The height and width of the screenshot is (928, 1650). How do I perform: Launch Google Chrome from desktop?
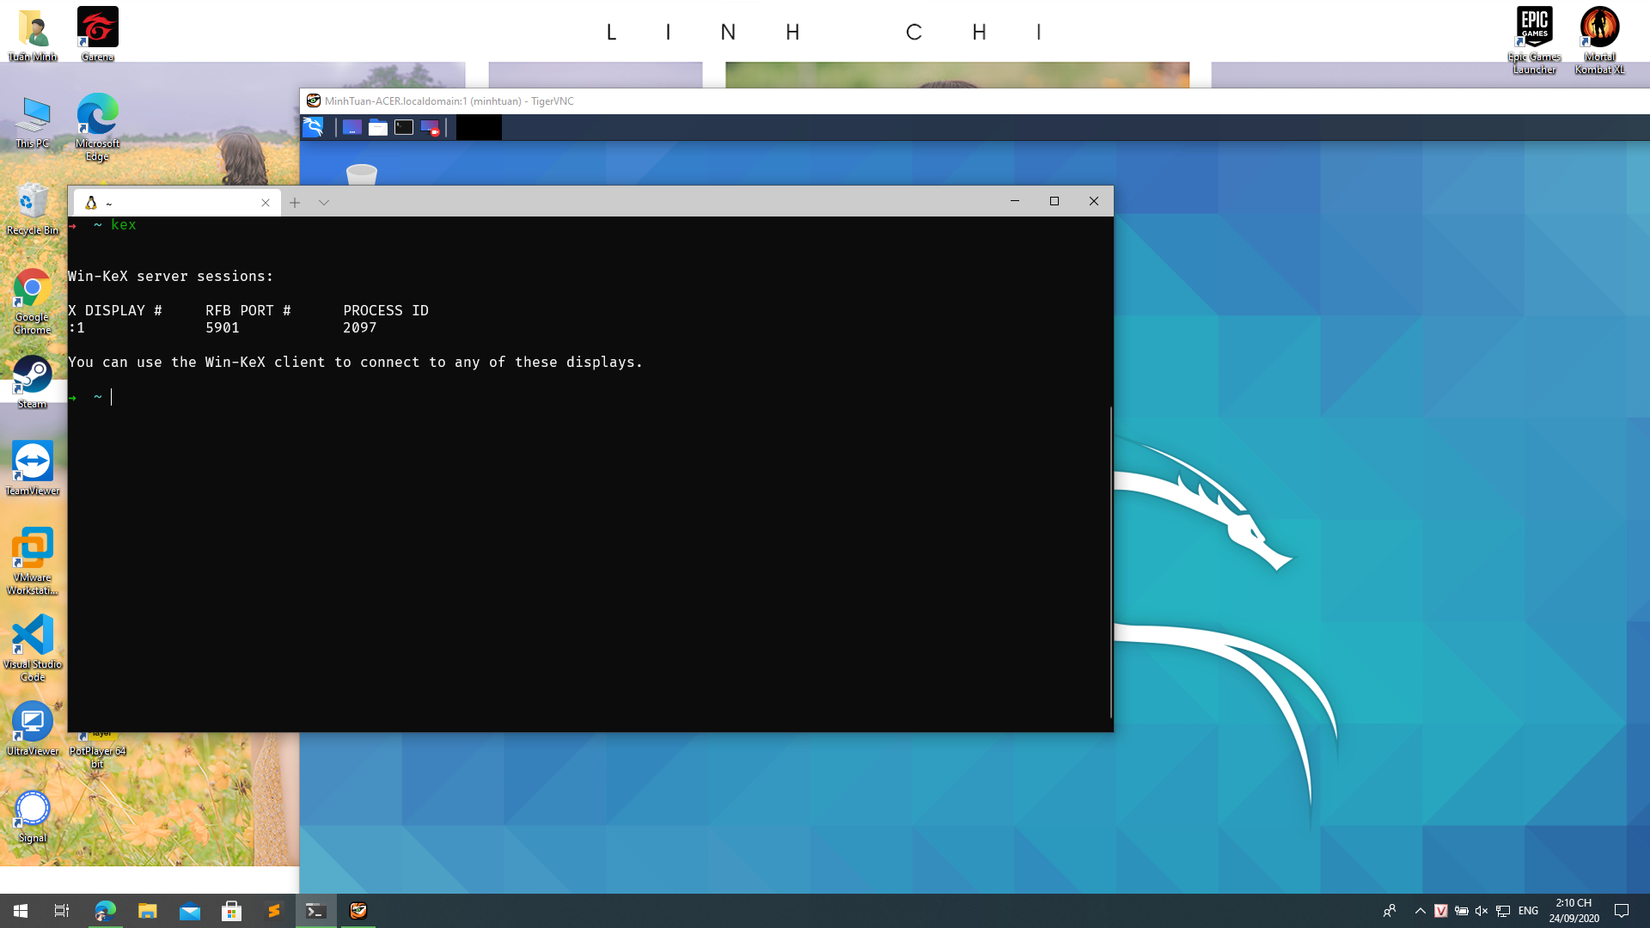32,301
